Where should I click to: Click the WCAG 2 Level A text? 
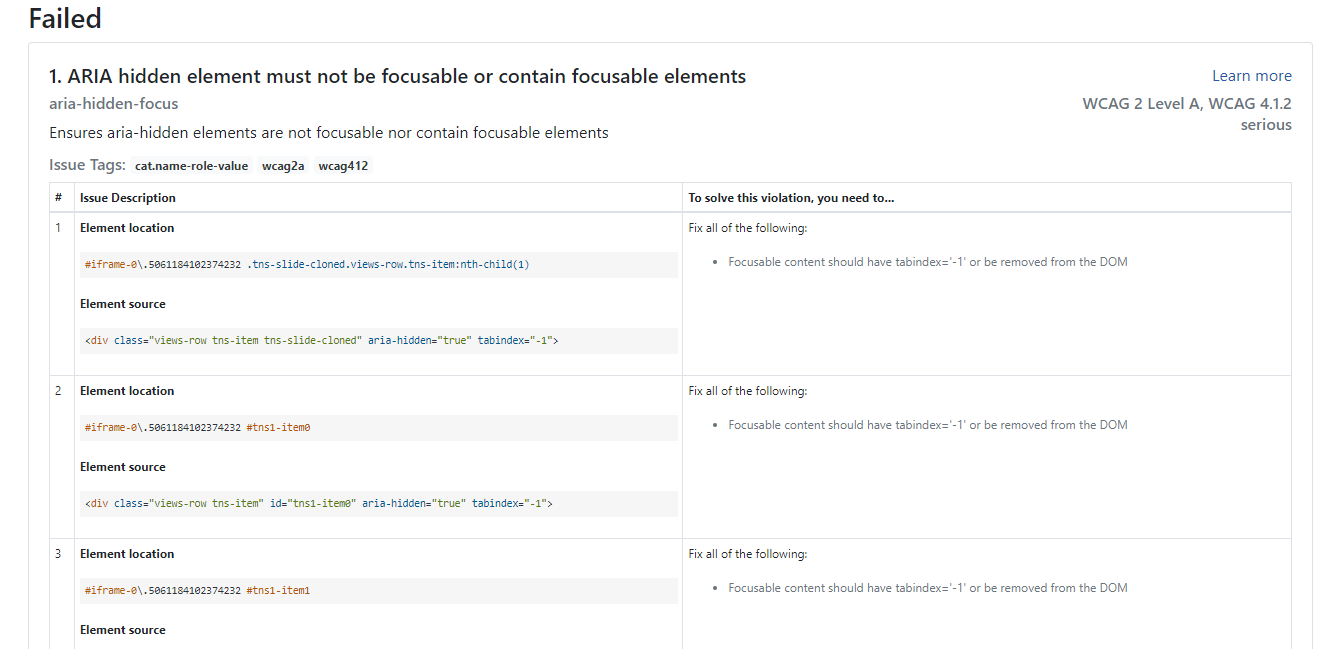[x=1142, y=103]
